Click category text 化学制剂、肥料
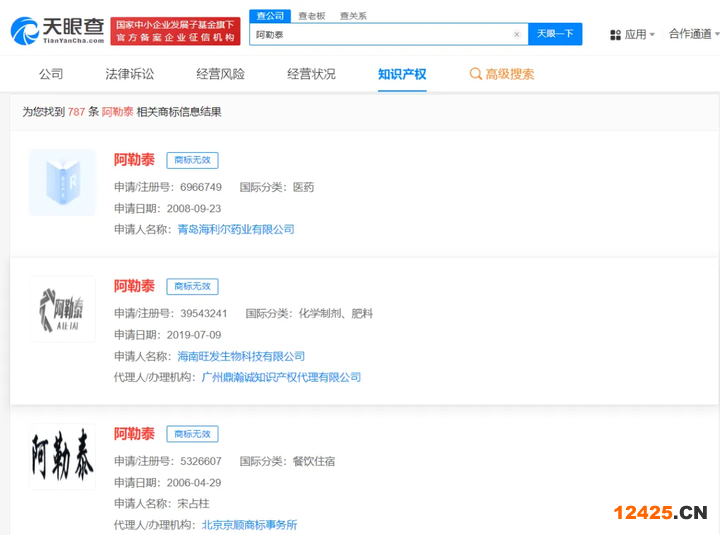 [x=336, y=314]
